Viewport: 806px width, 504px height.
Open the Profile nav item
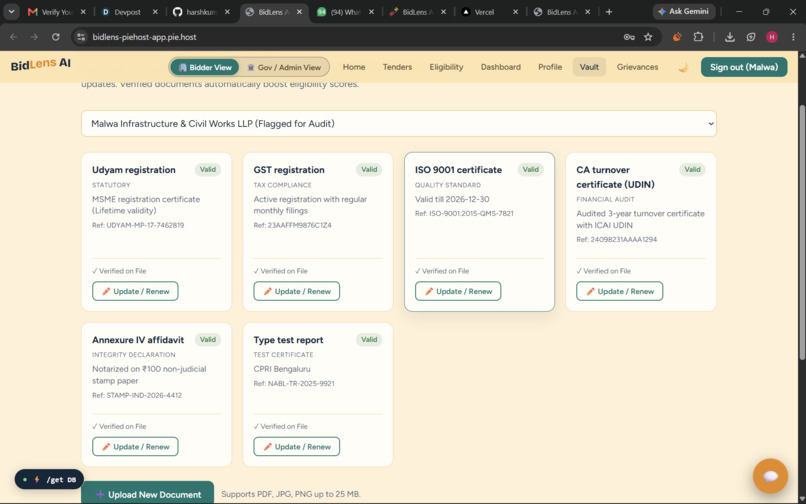pos(550,67)
